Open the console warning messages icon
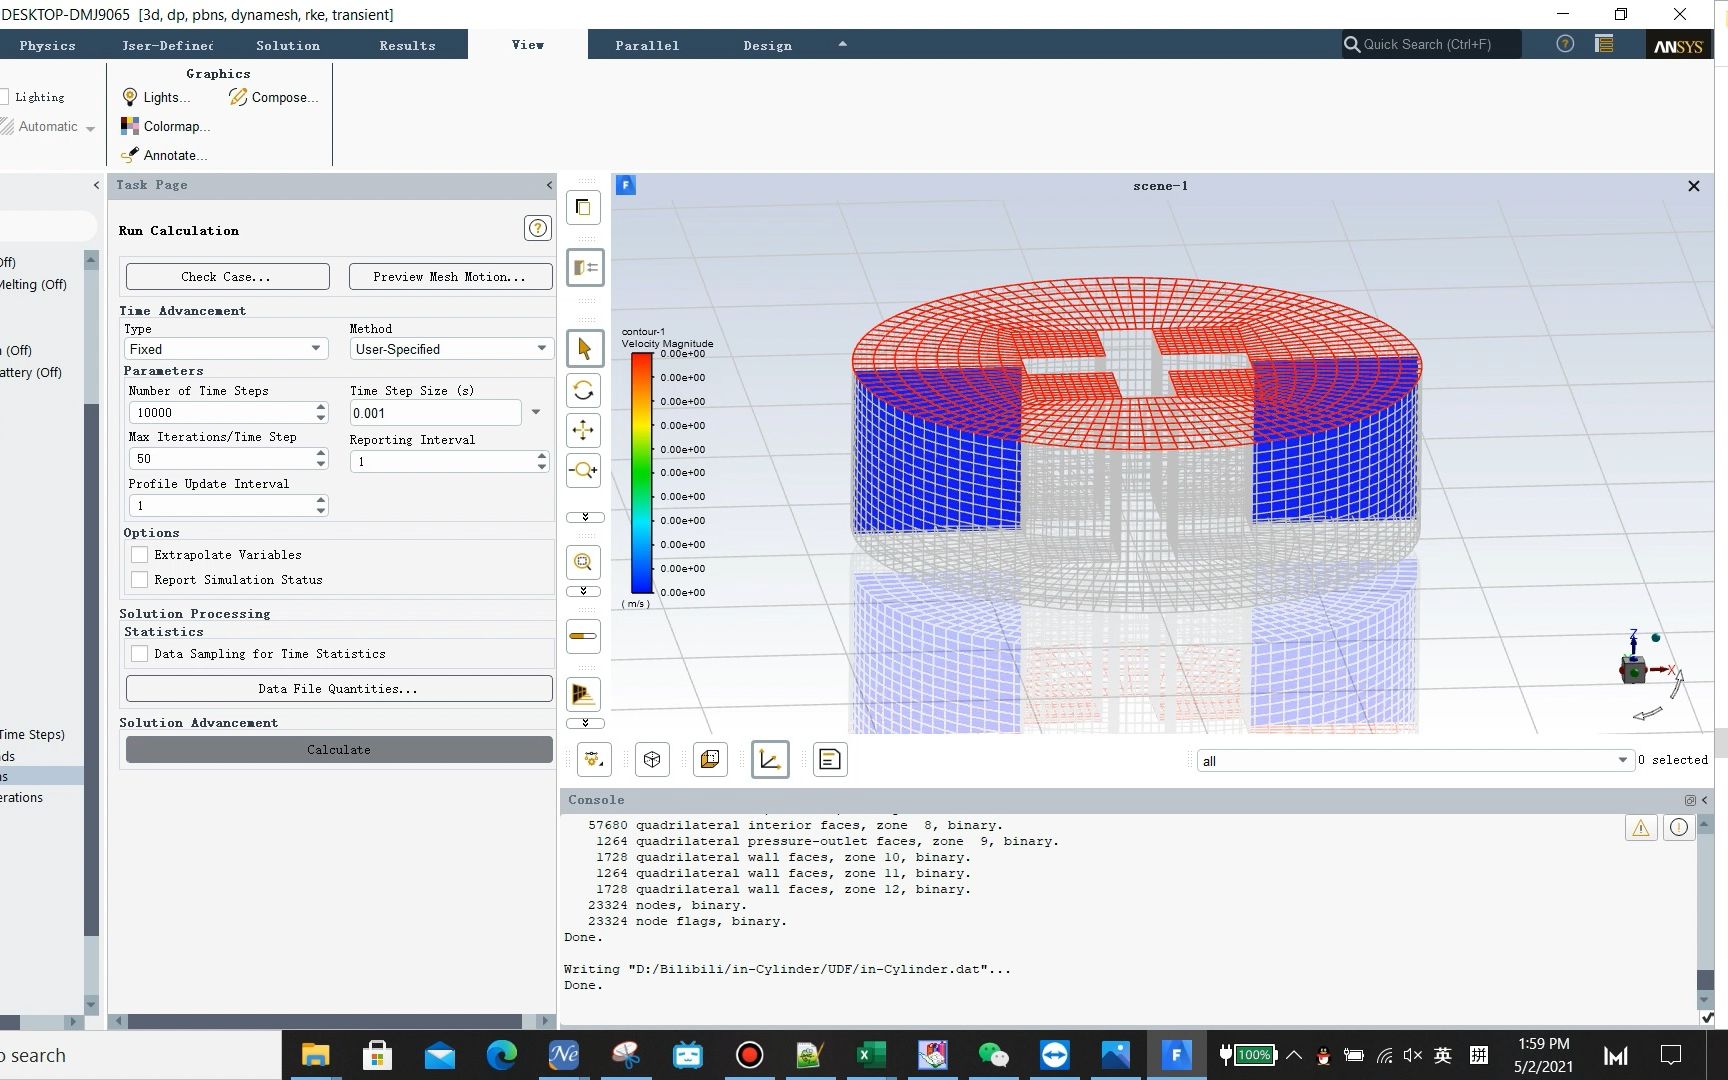1728x1080 pixels. 1640,827
